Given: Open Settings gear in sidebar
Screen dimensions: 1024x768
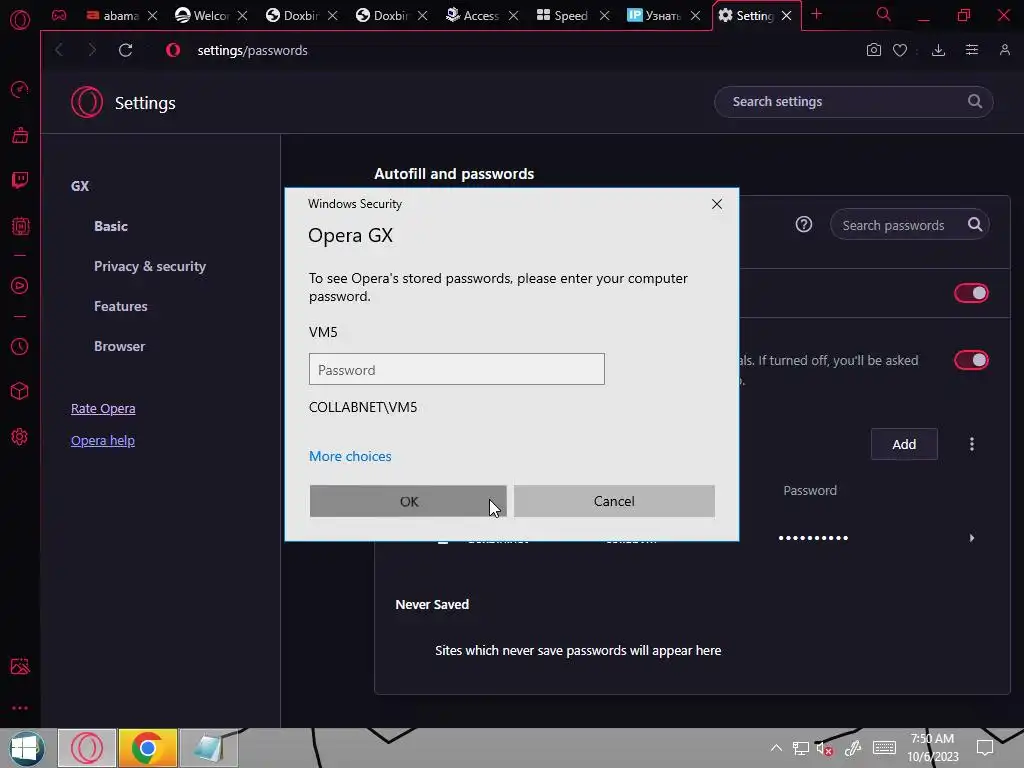Looking at the screenshot, I should tap(20, 437).
